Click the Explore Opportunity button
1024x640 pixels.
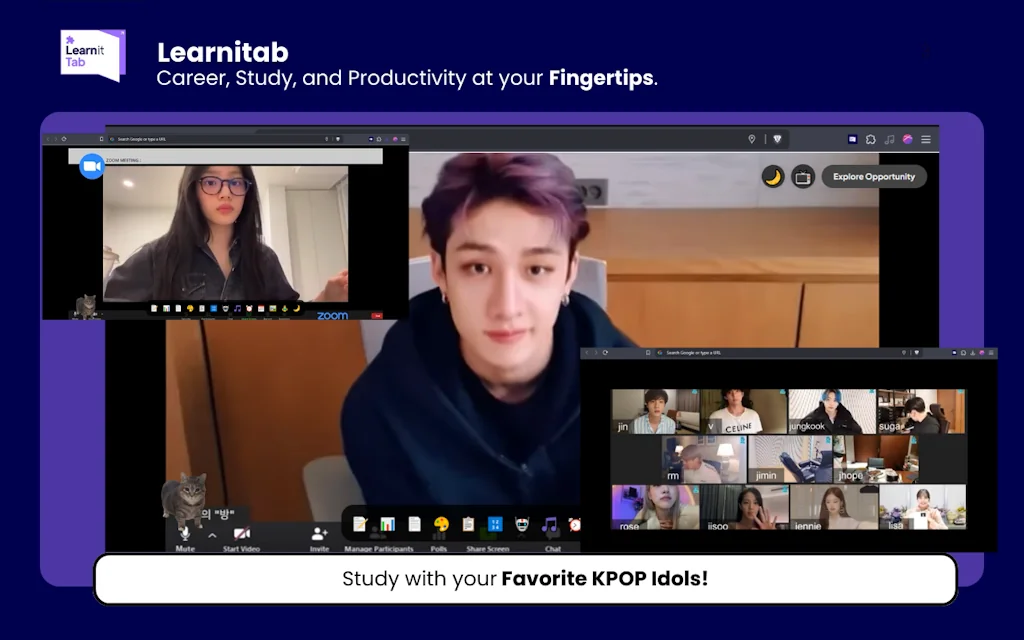coord(874,177)
